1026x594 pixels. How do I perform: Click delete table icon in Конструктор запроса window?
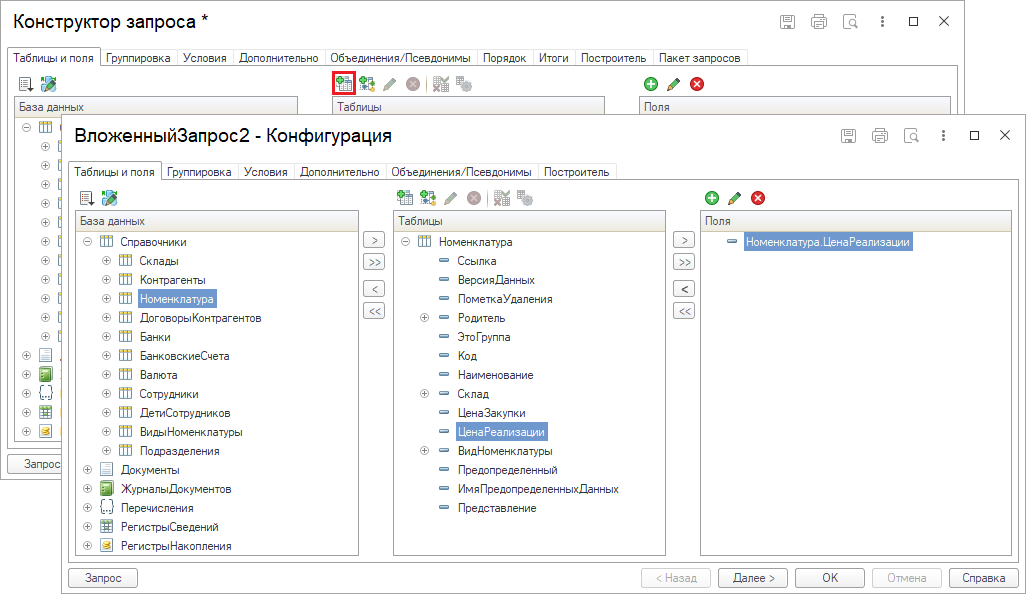(412, 84)
